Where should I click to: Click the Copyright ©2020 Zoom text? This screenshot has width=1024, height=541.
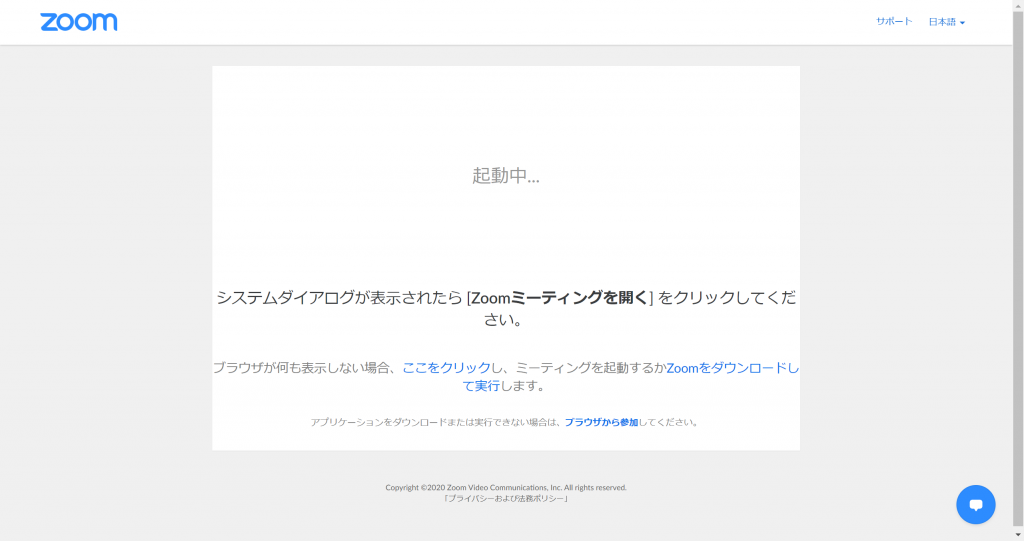click(x=505, y=487)
